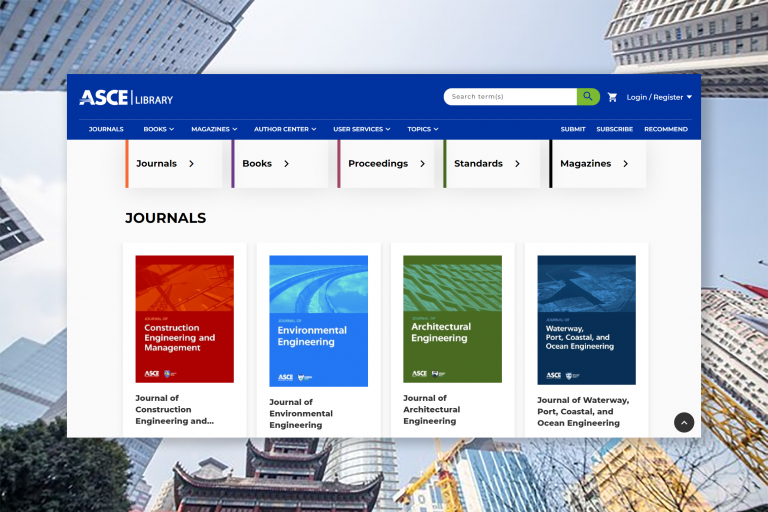Click the Submit link
768x512 pixels.
coord(573,129)
